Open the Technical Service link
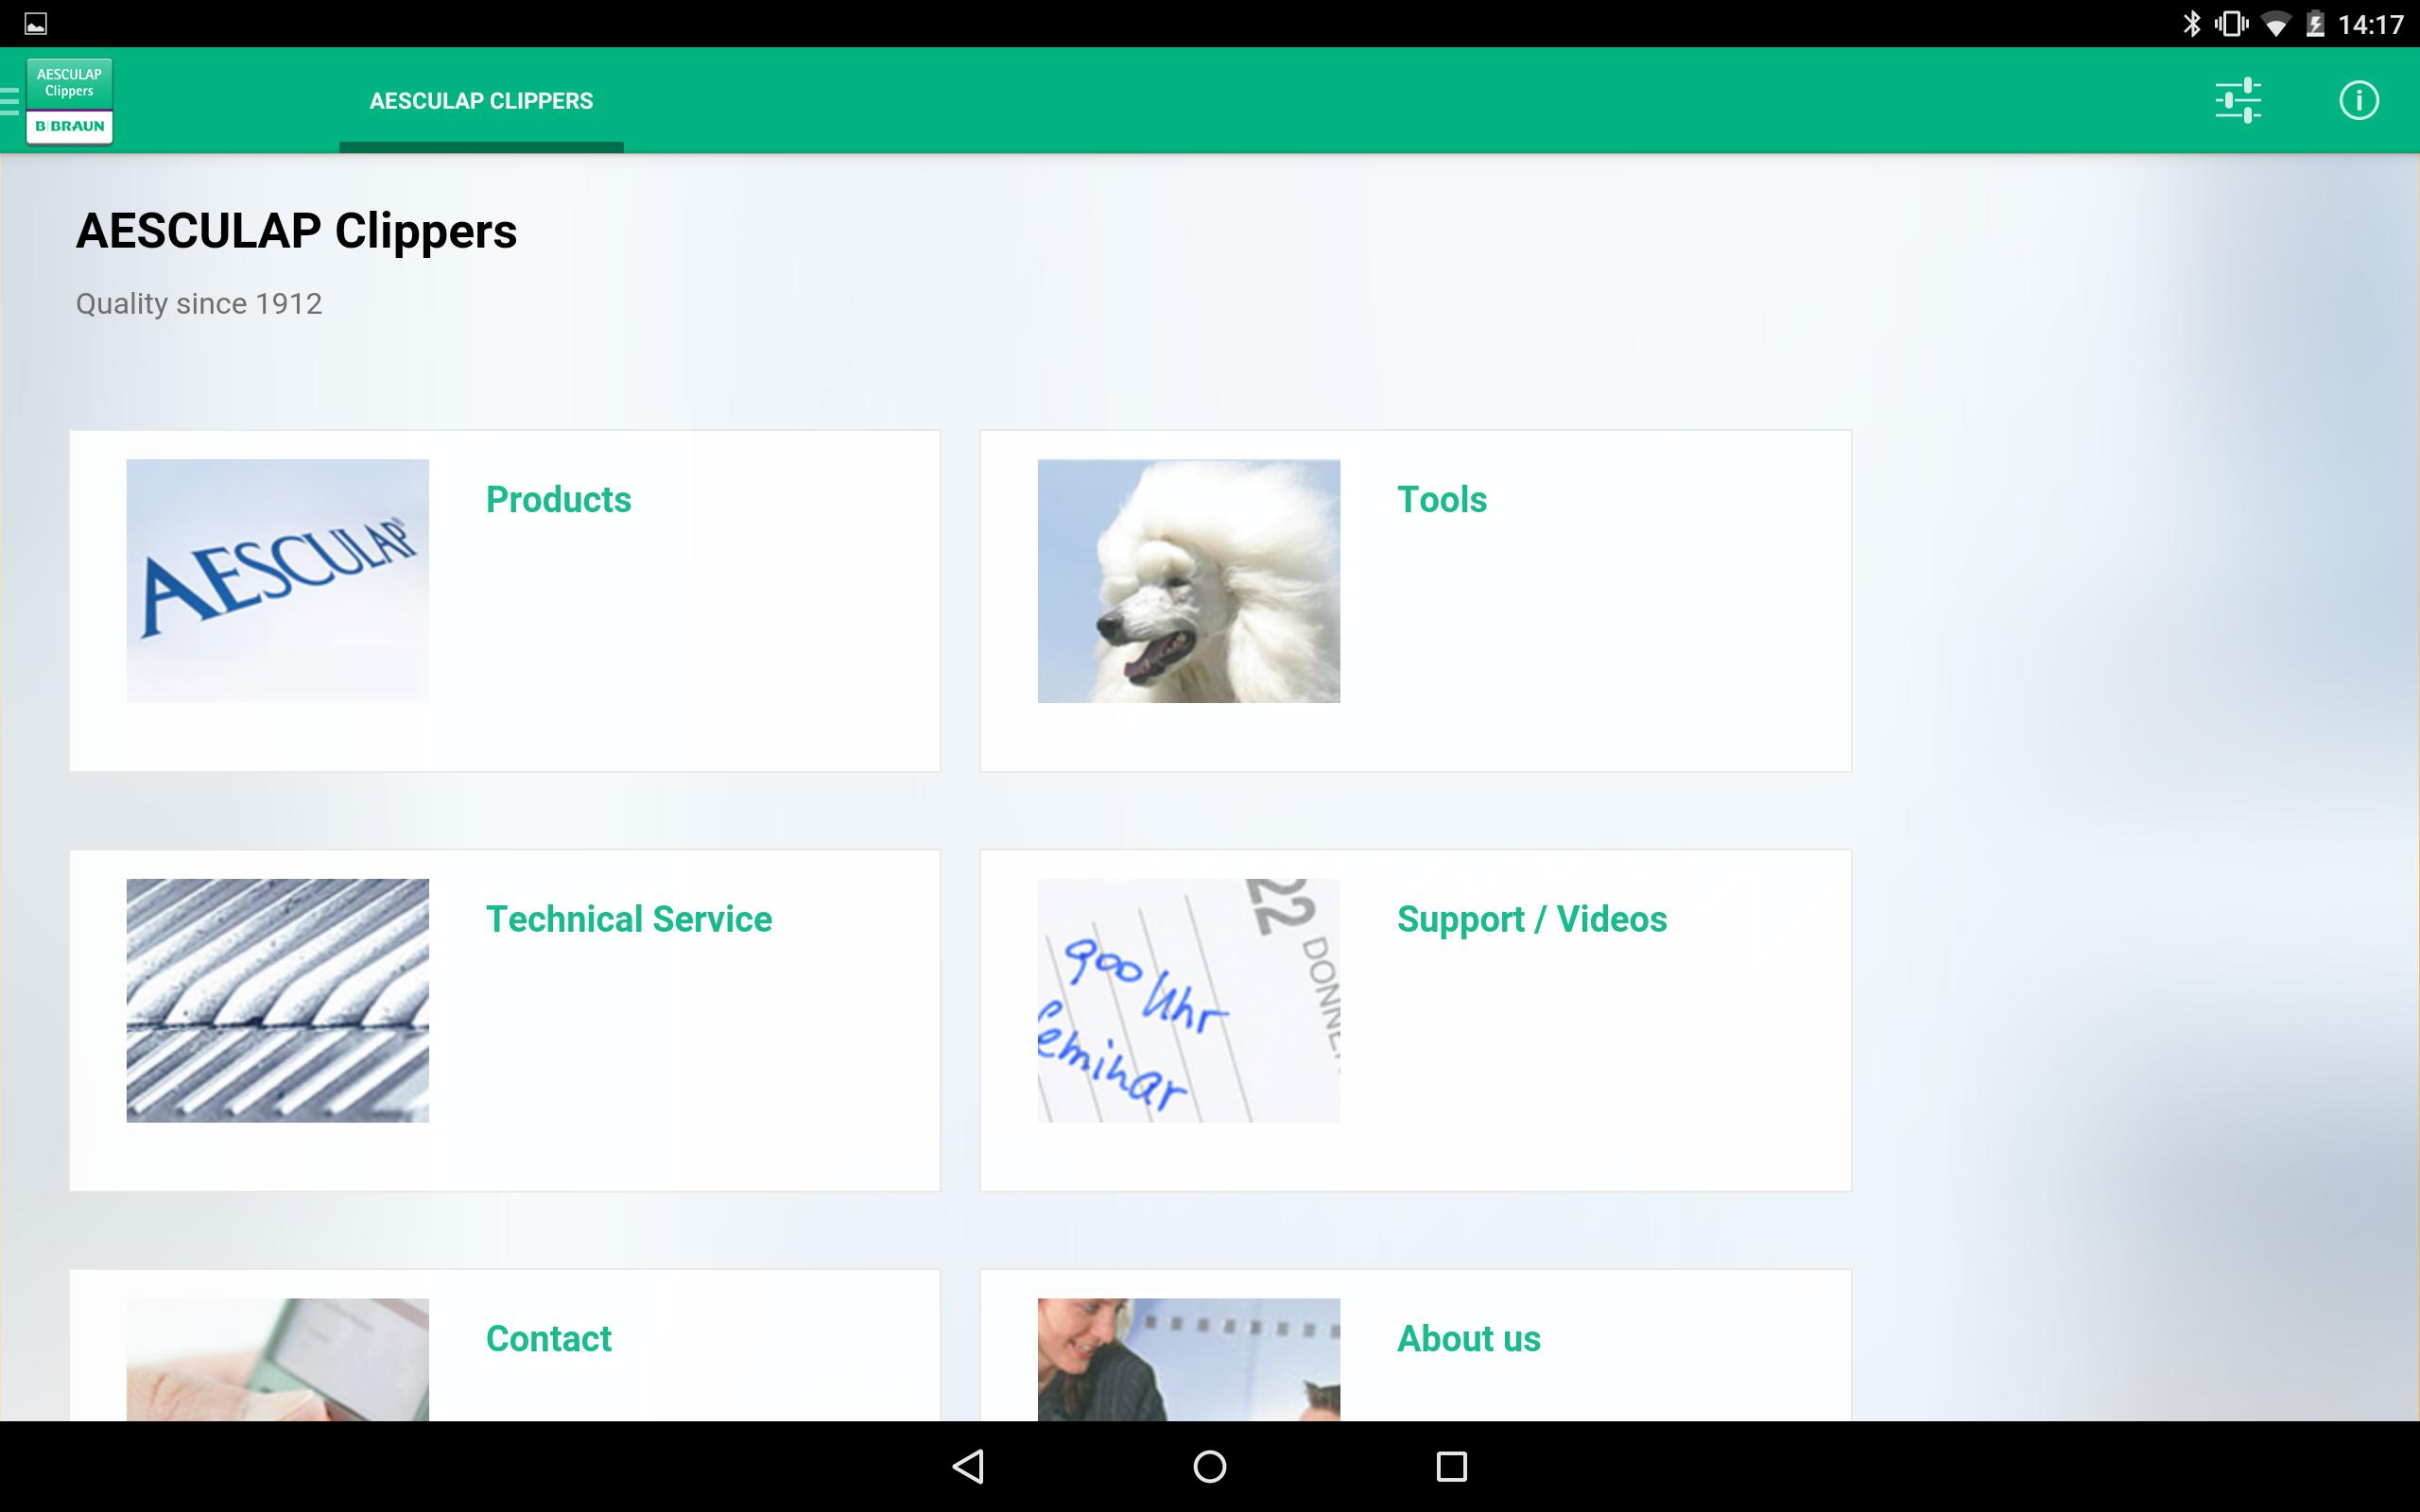 (628, 919)
